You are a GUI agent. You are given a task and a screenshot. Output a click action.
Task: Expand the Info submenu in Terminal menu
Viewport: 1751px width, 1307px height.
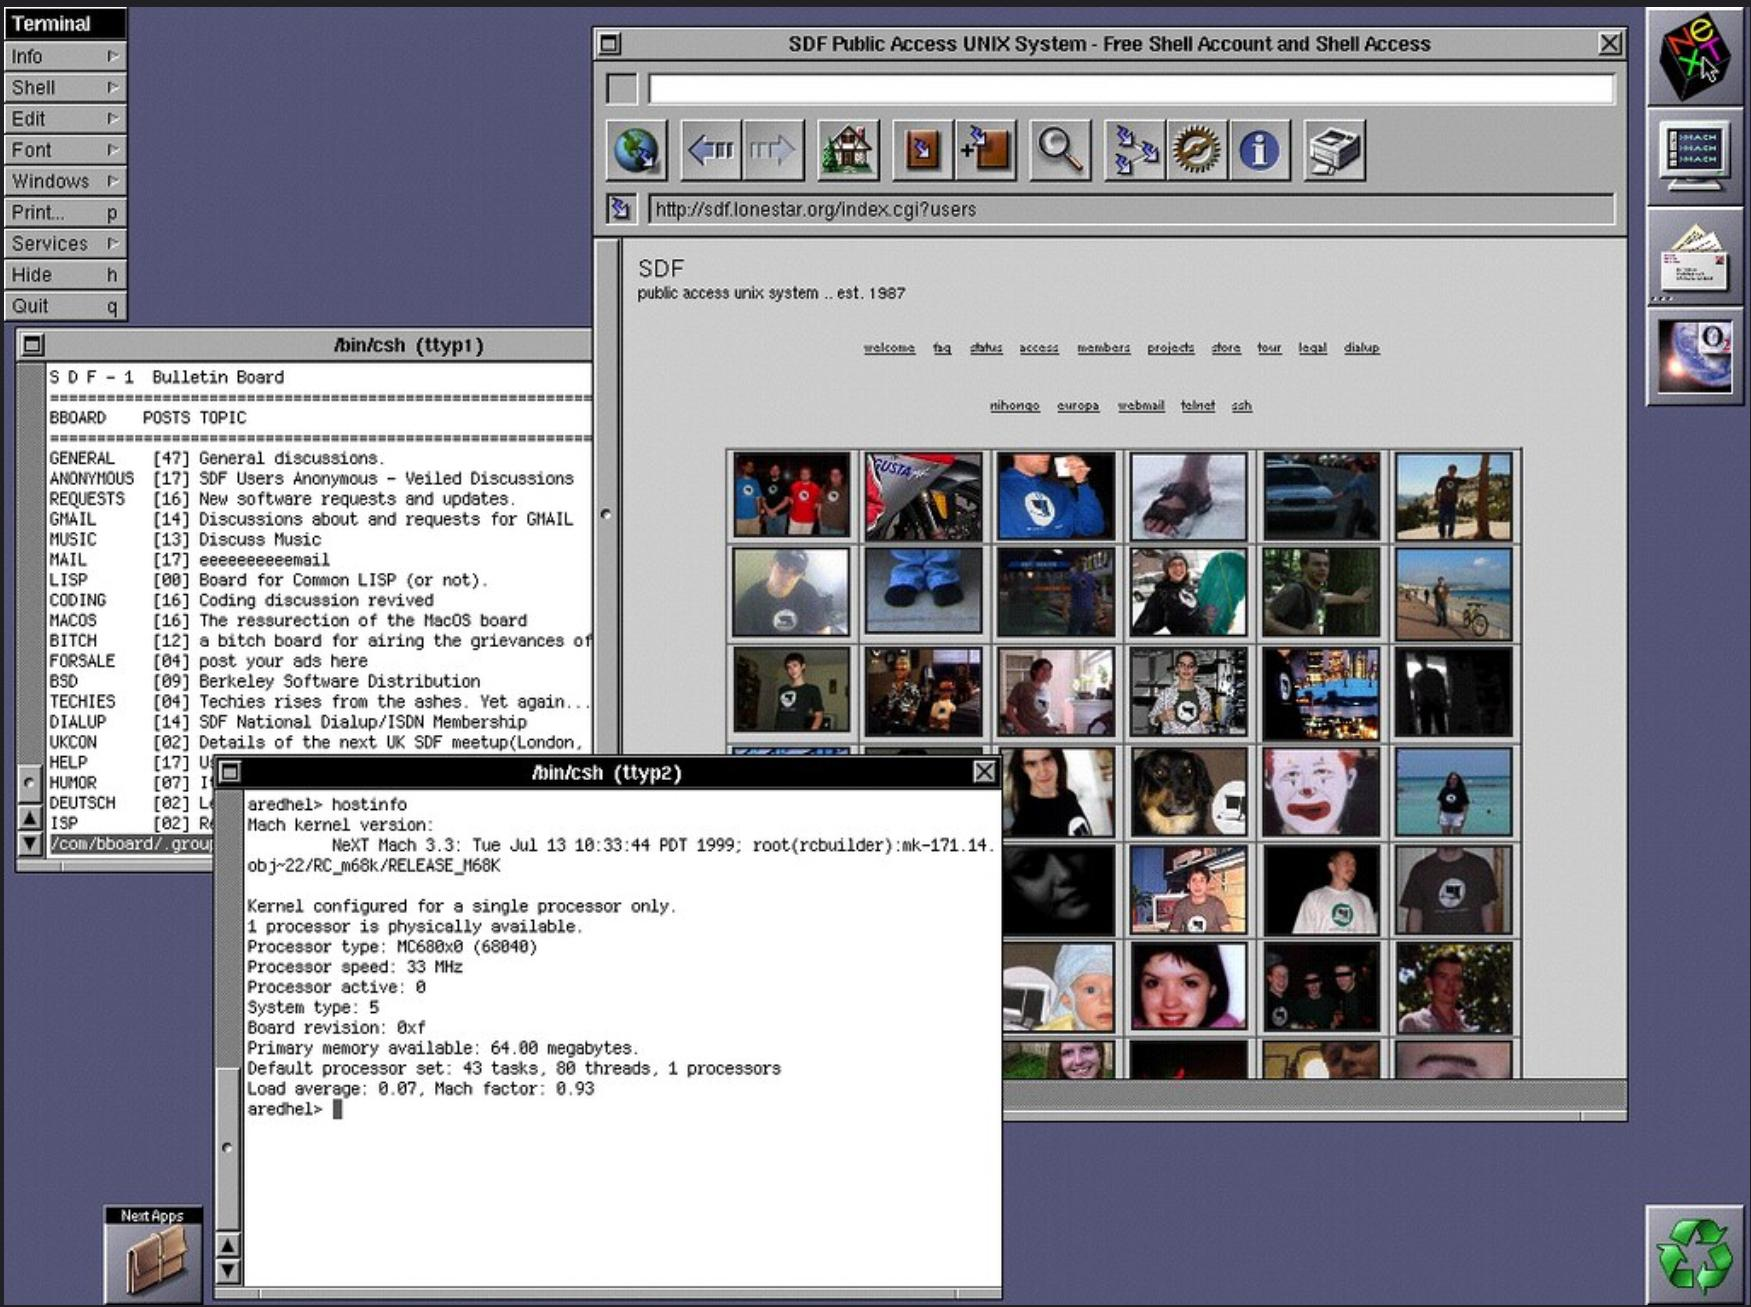[65, 56]
